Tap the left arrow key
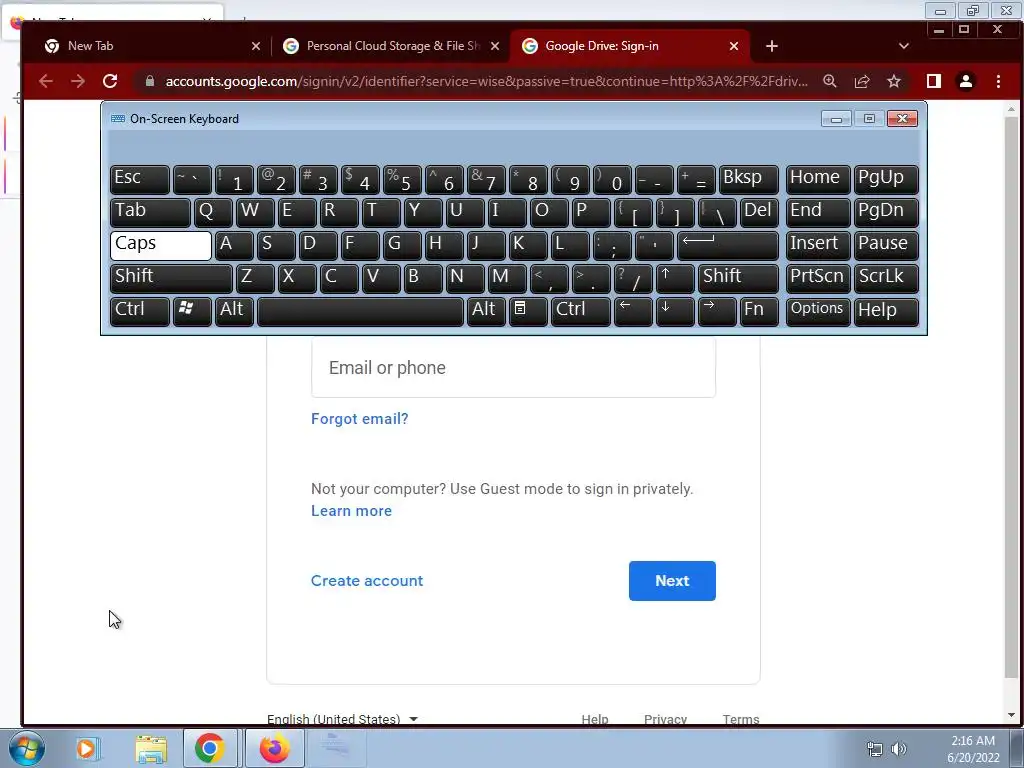The width and height of the screenshot is (1024, 768). [x=633, y=312]
